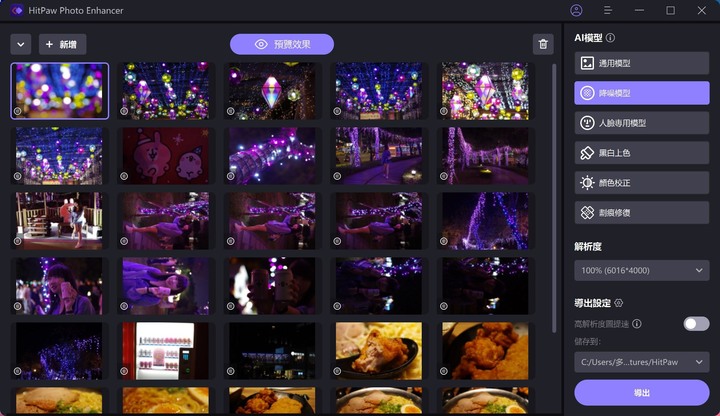Show info tooltip next to AI模型

coord(610,38)
